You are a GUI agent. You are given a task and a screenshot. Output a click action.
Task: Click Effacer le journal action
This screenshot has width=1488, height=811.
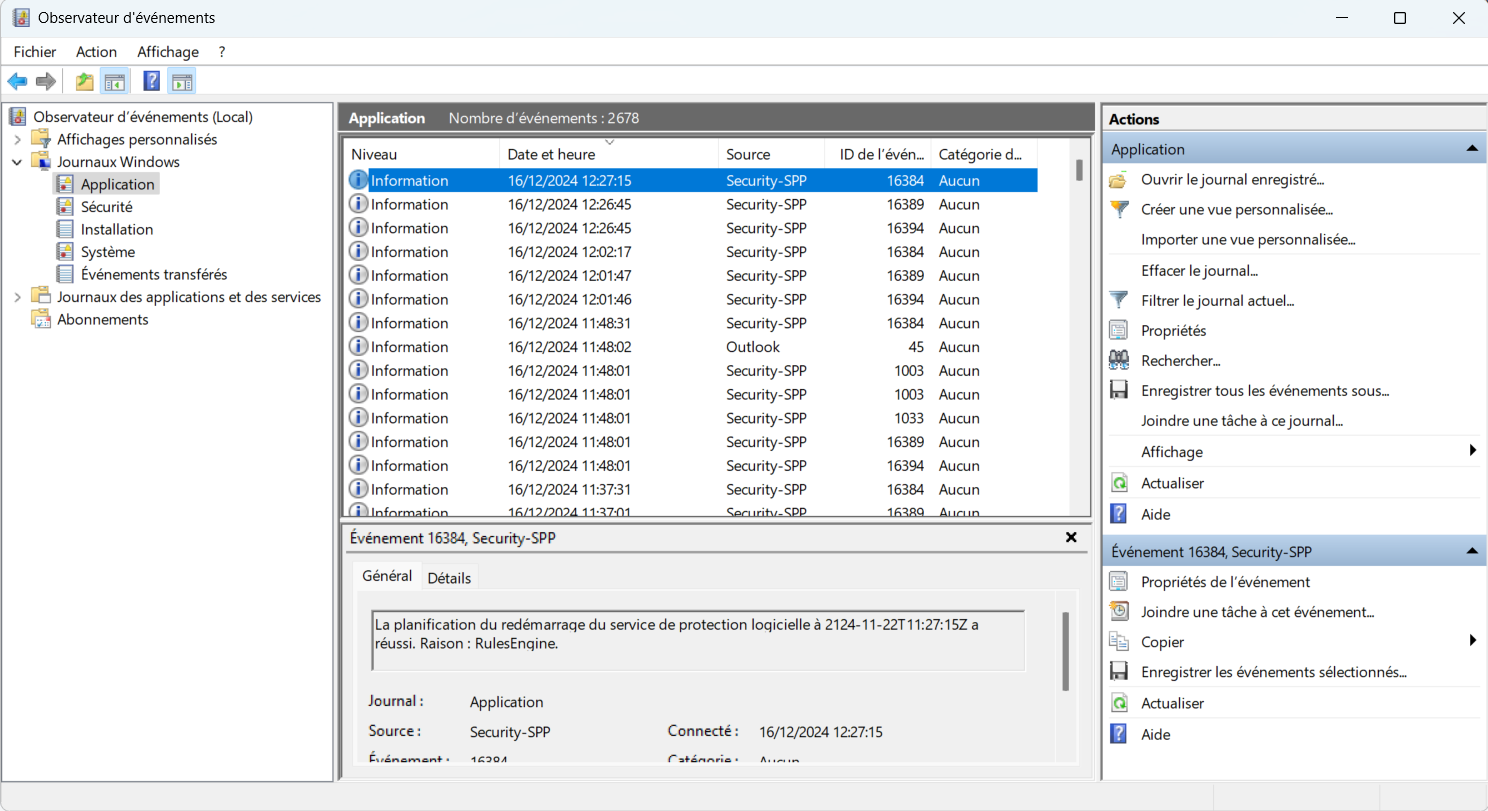coord(1199,270)
